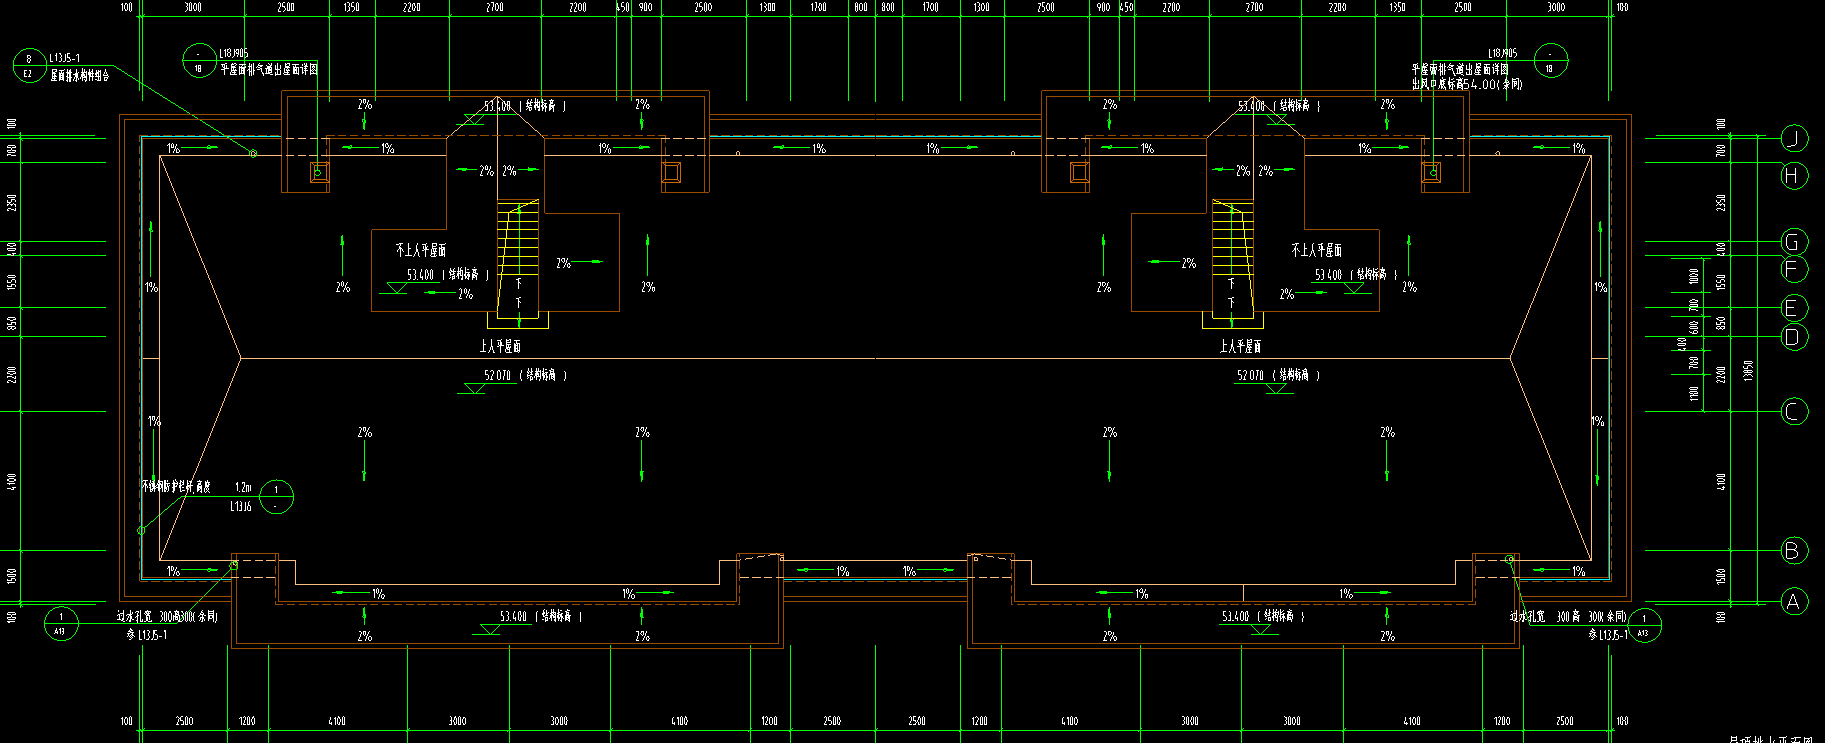Select the right unit's 上人平屋面 label
This screenshot has width=1825, height=743.
point(1240,346)
